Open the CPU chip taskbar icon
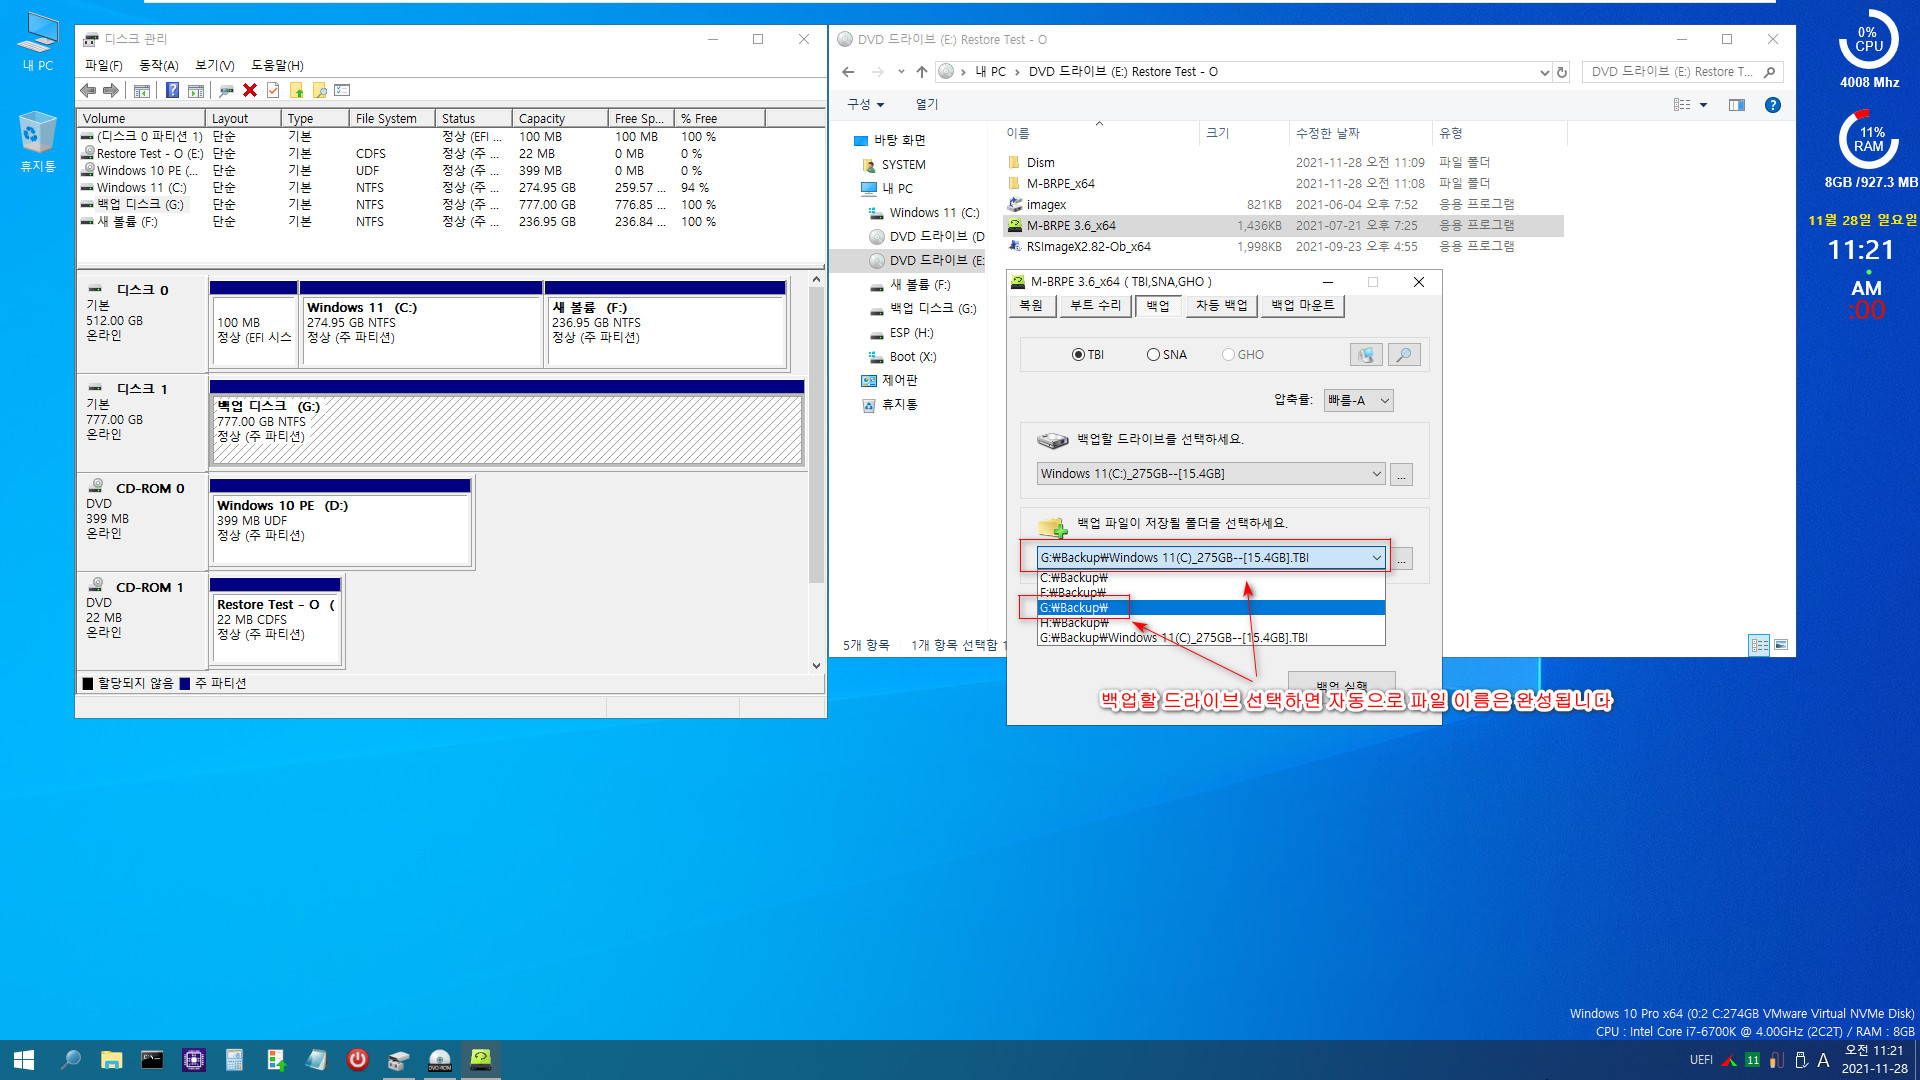 tap(194, 1060)
